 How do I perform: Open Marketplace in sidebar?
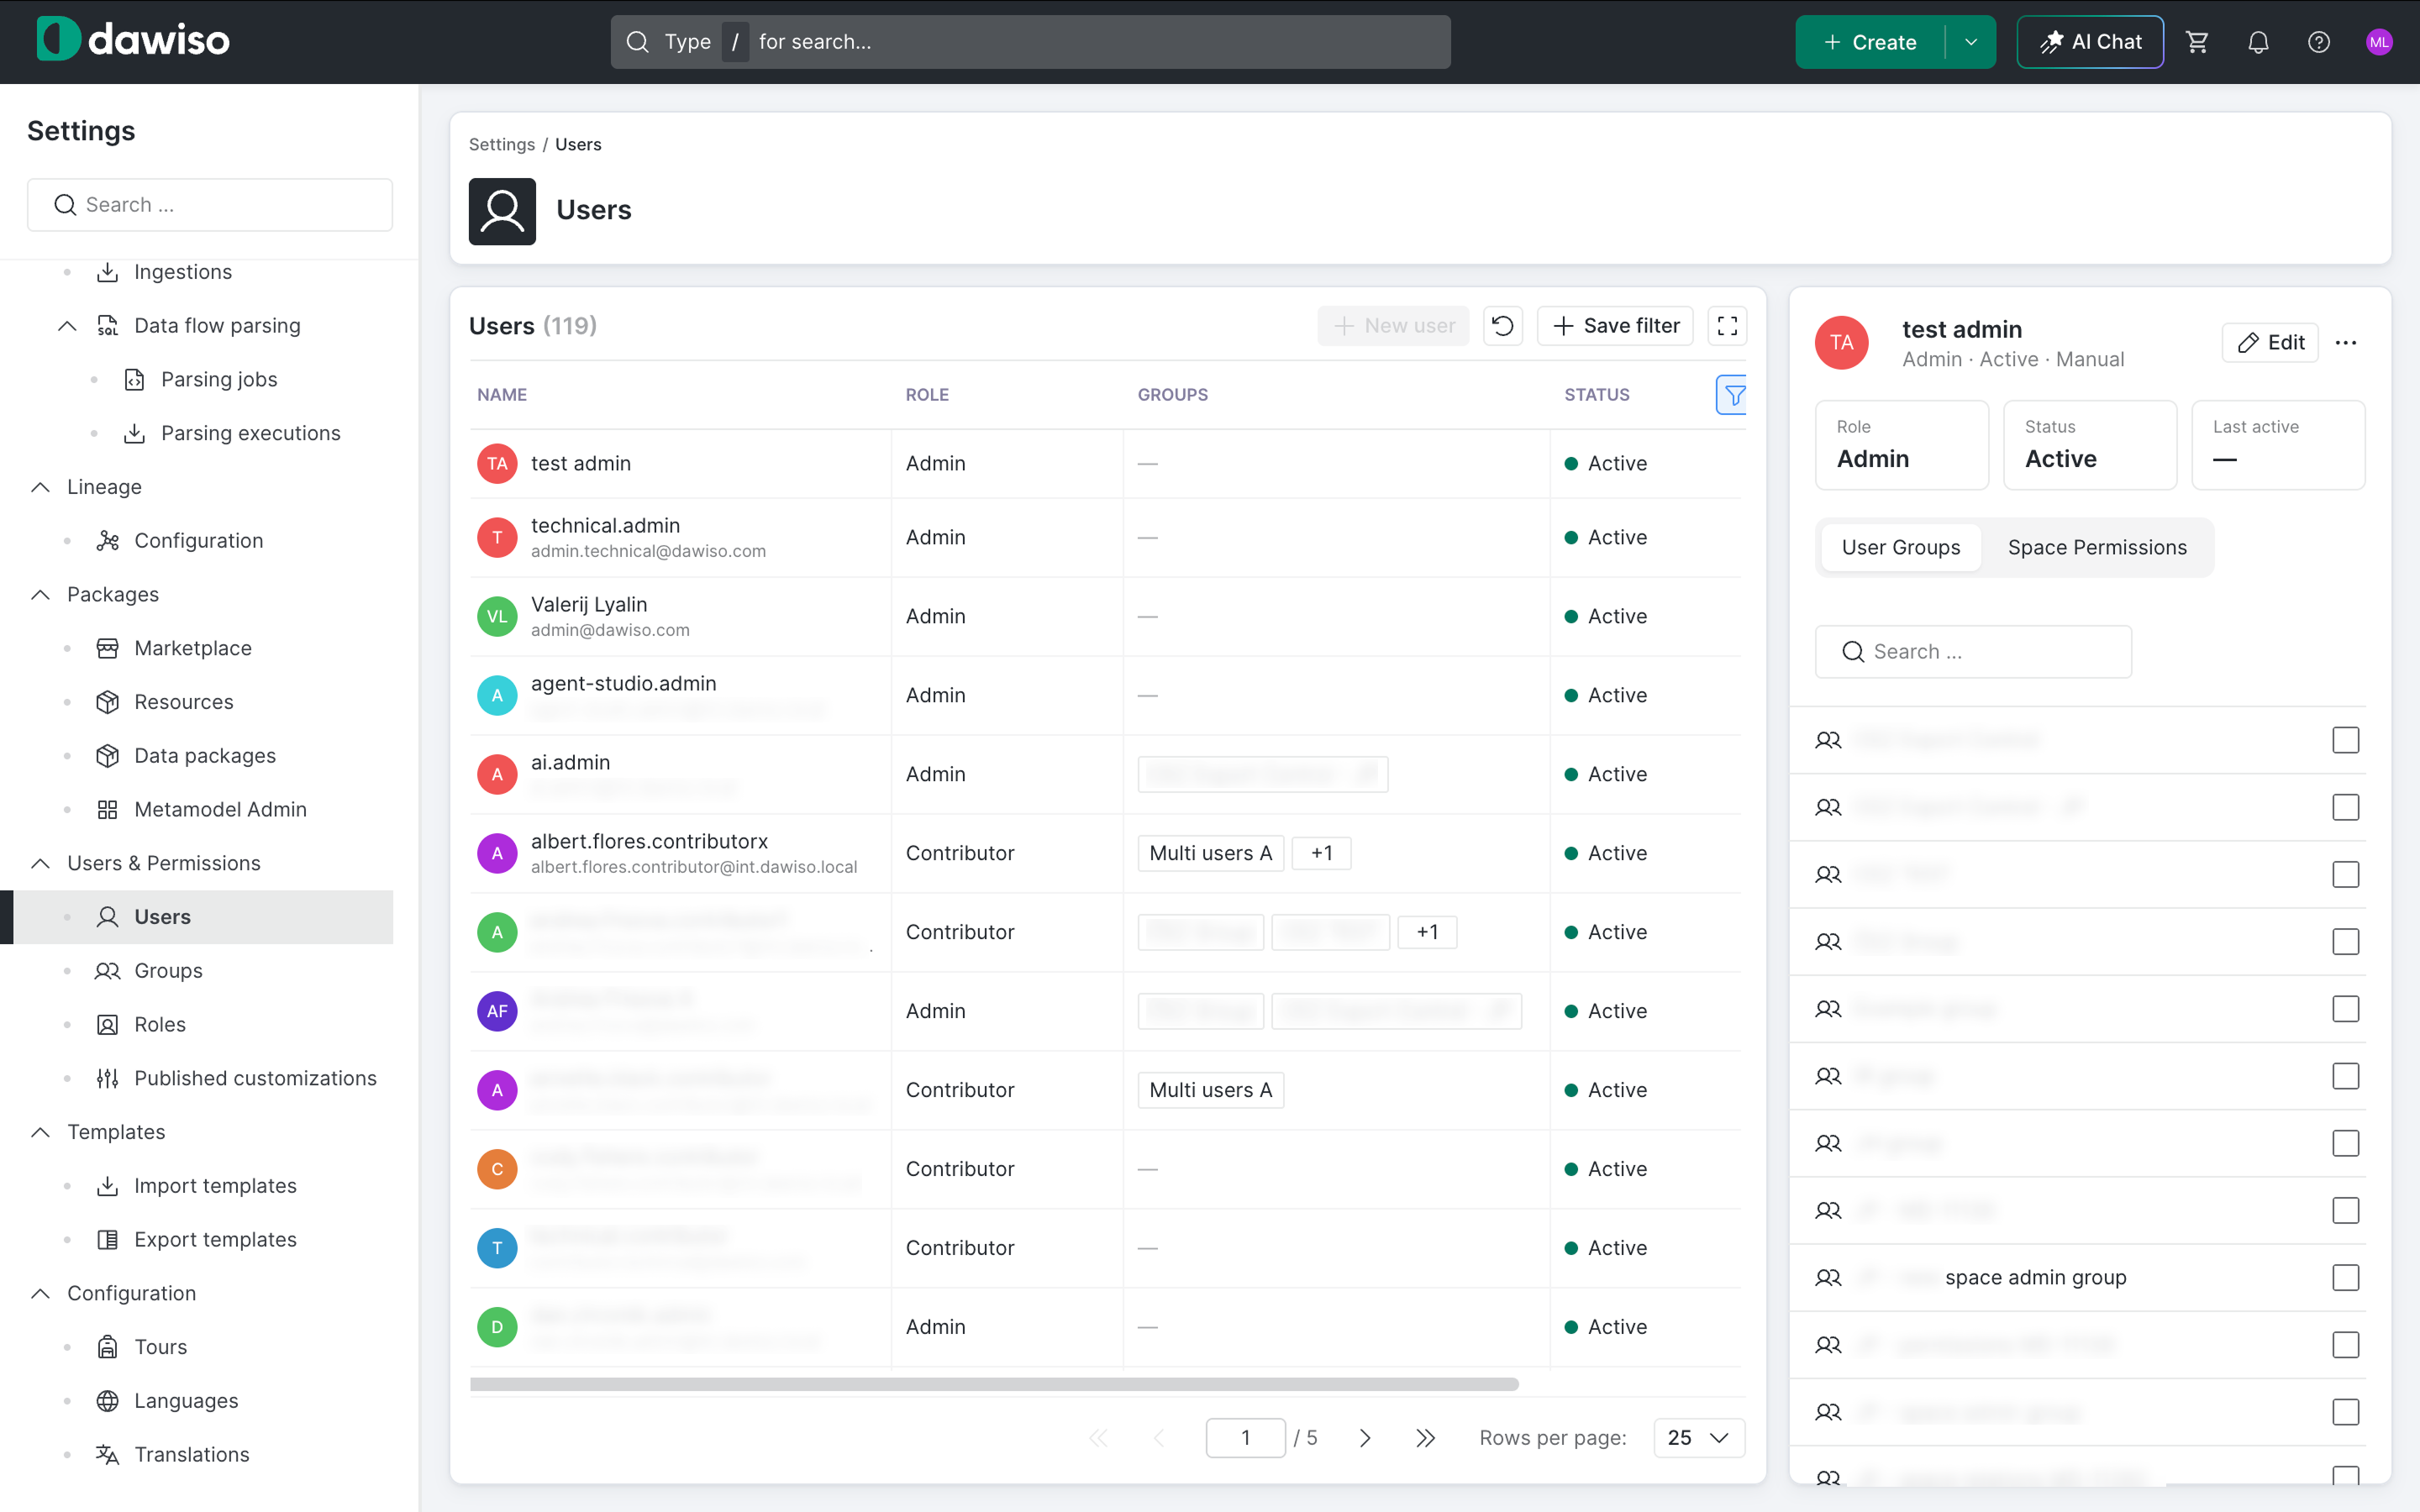click(x=193, y=648)
